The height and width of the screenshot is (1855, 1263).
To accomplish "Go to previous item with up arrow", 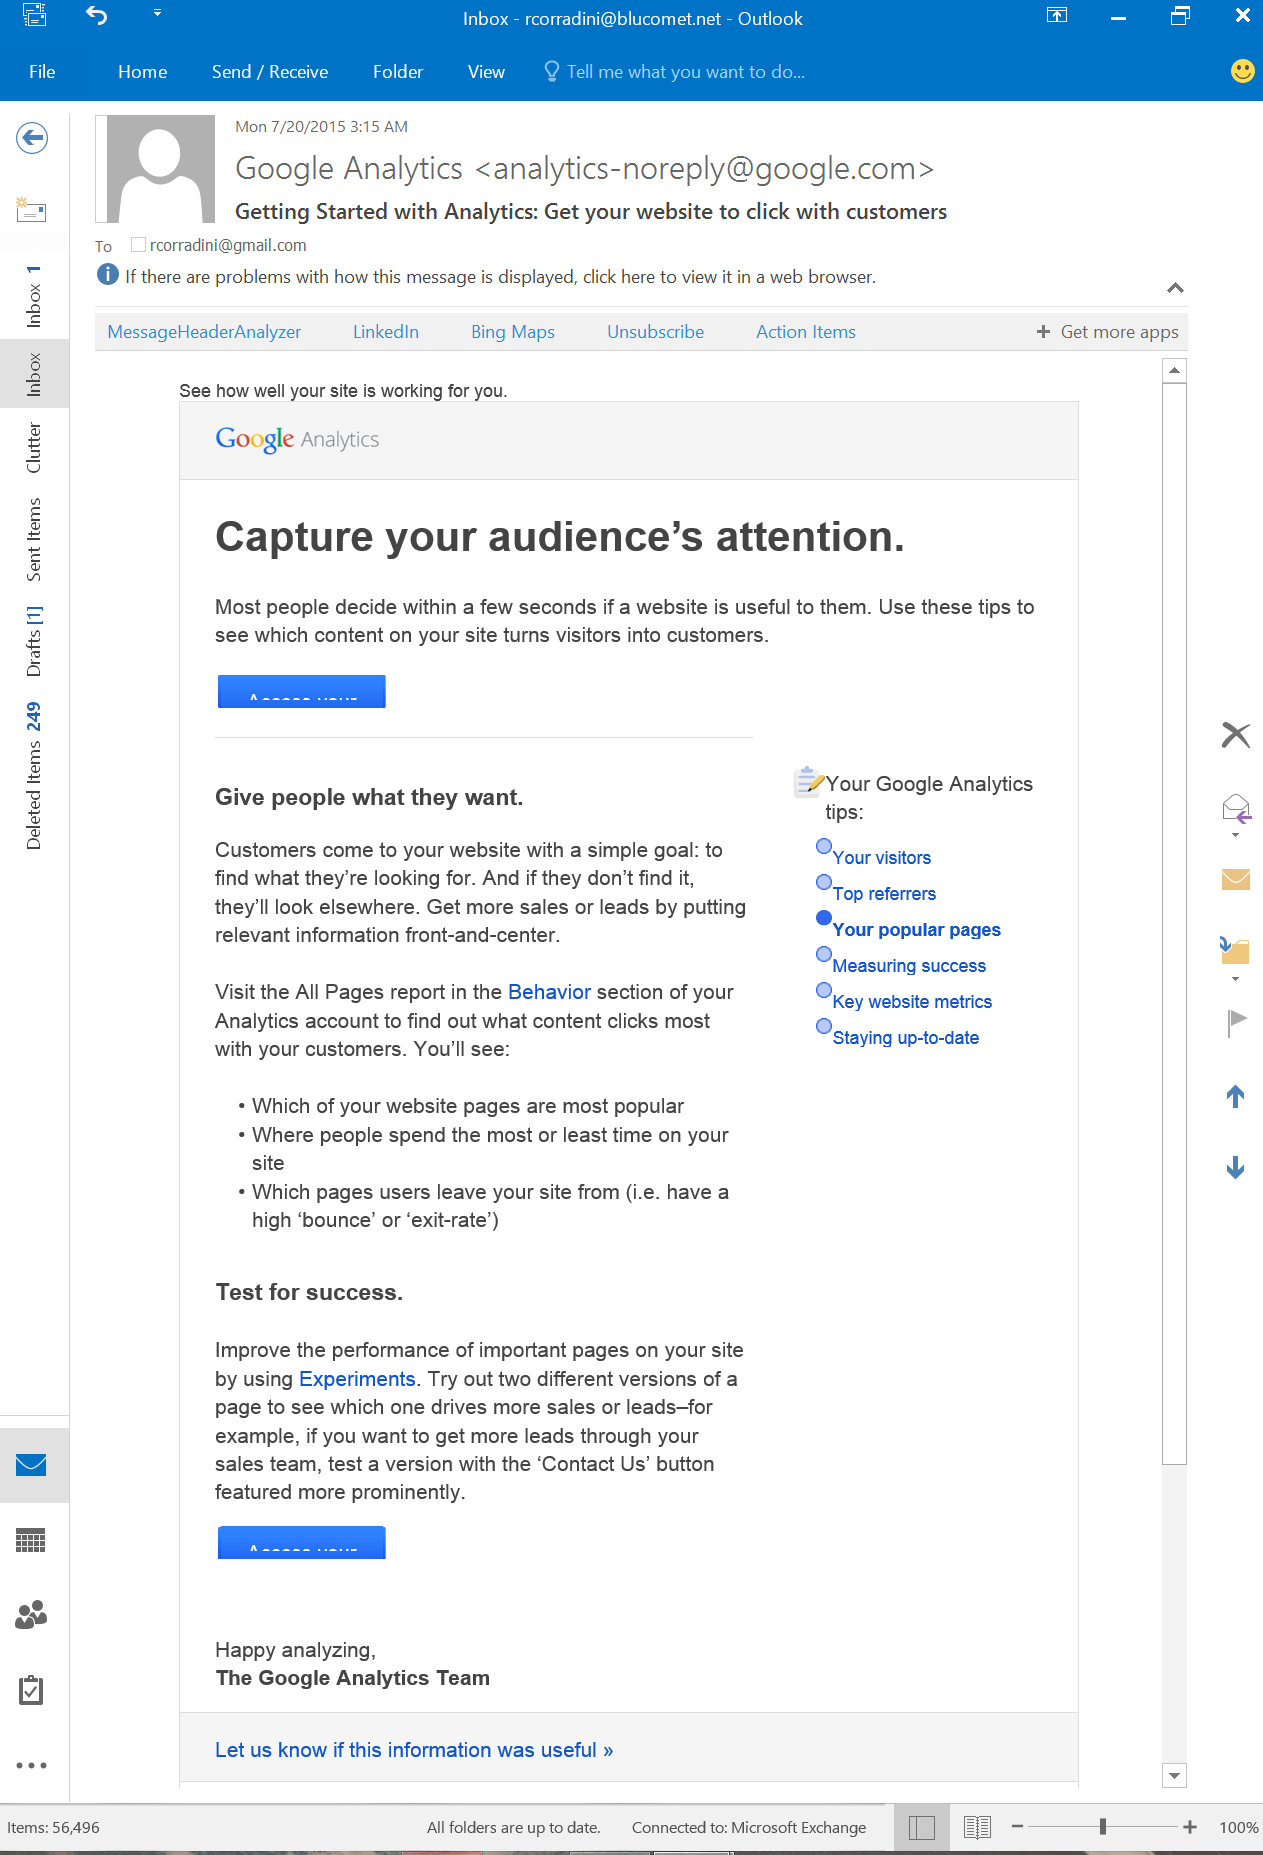I will pos(1236,1096).
